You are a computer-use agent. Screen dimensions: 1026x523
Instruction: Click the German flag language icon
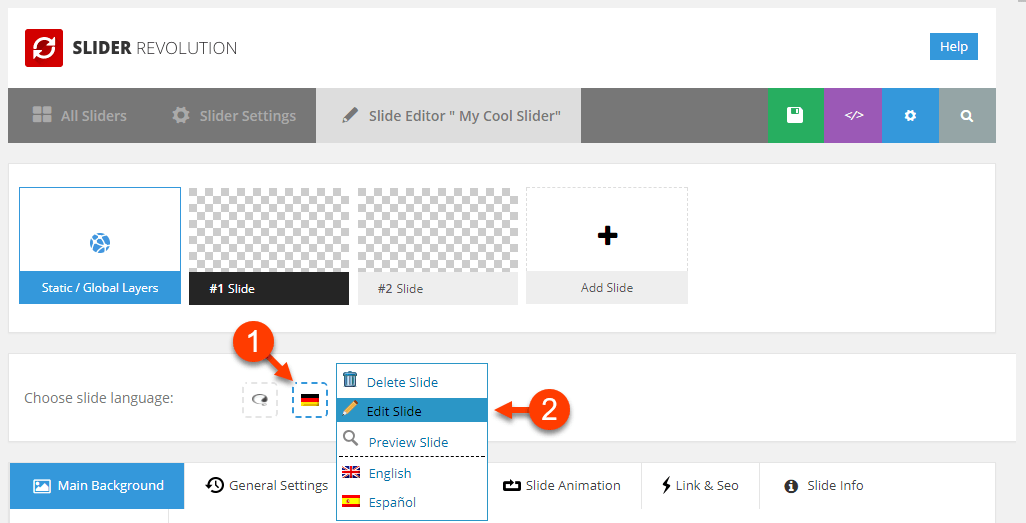310,400
